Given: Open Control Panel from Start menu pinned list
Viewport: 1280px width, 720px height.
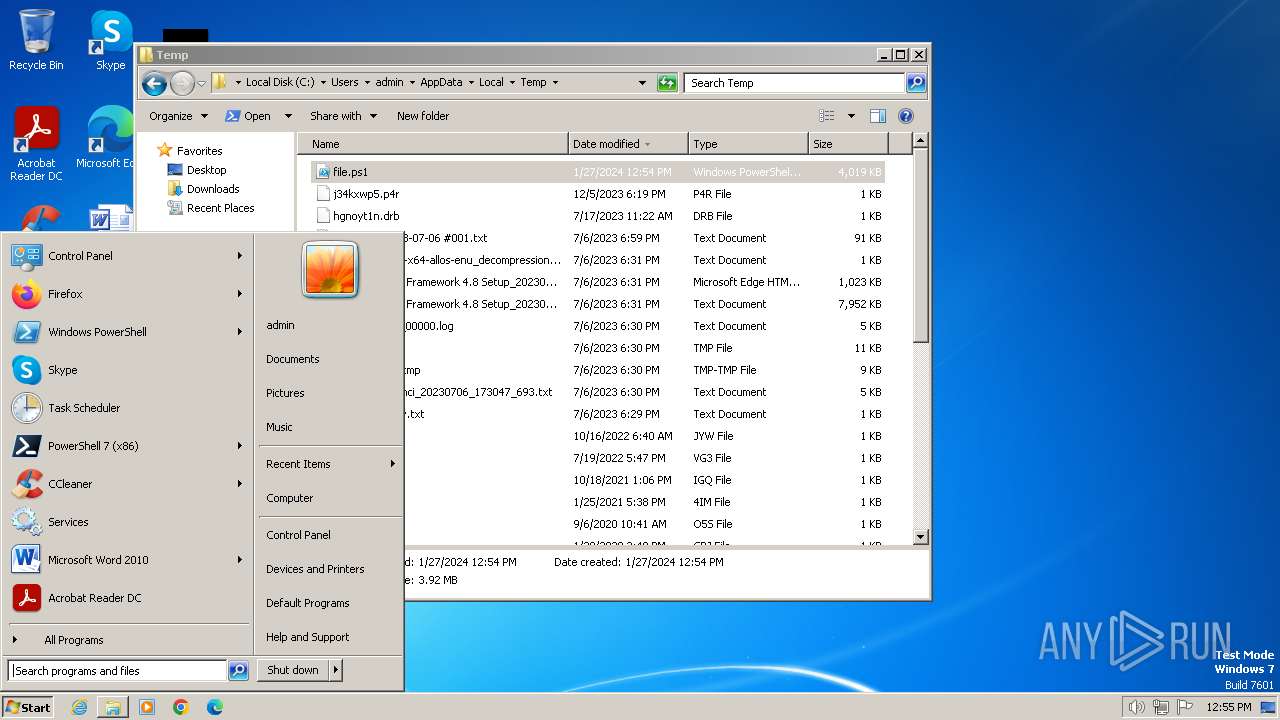Looking at the screenshot, I should (127, 256).
